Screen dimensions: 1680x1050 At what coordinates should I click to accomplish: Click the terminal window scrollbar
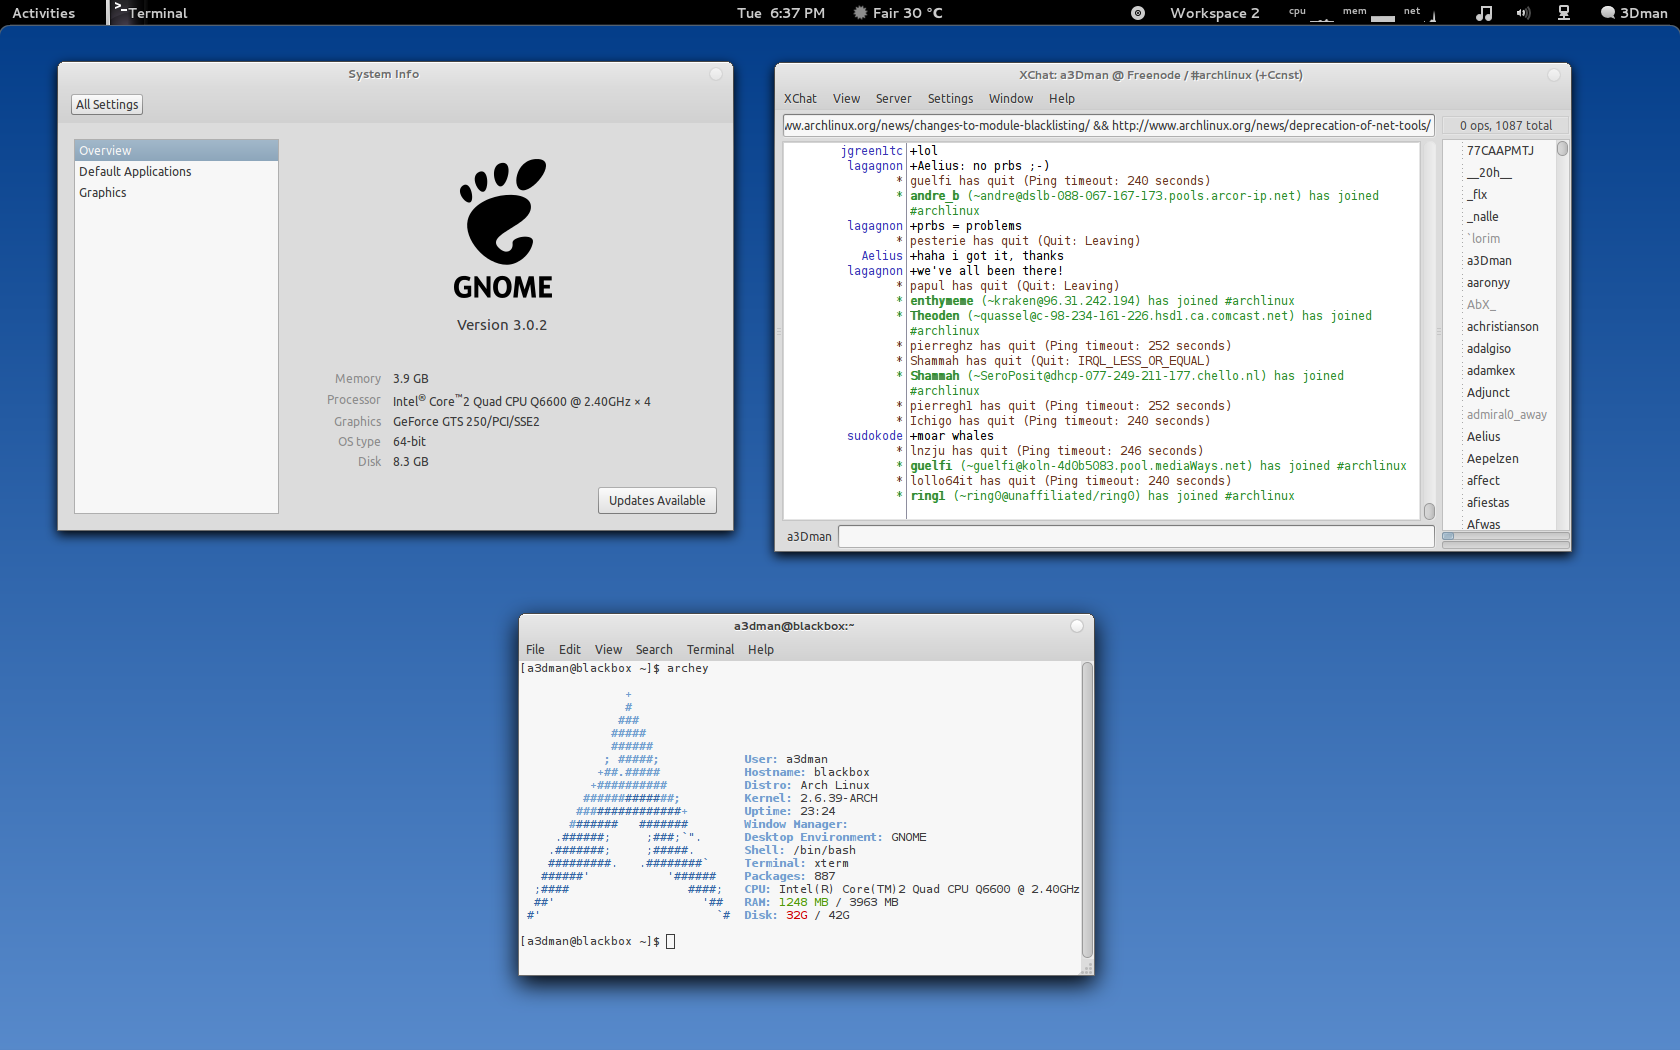click(1087, 811)
